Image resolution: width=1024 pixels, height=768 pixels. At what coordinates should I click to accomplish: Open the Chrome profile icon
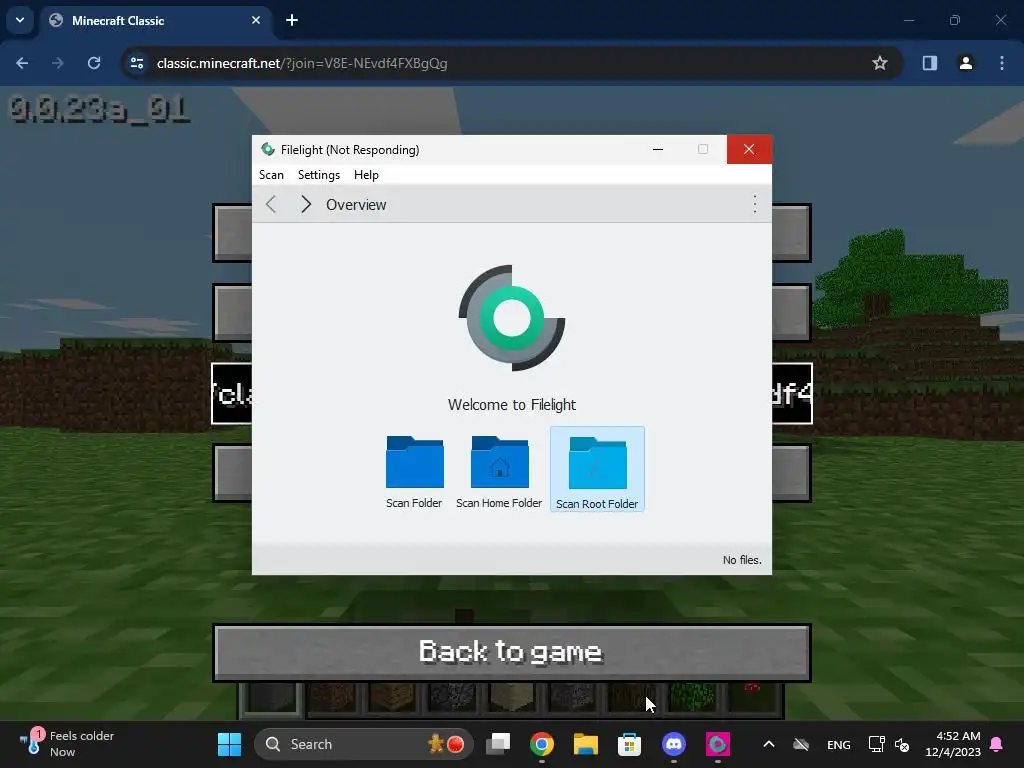[966, 63]
